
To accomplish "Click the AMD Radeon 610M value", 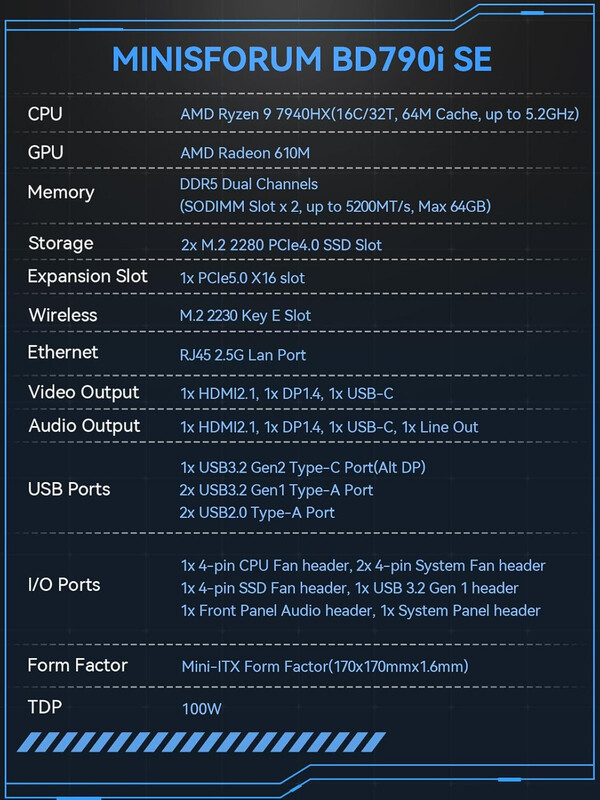I will pyautogui.click(x=245, y=153).
